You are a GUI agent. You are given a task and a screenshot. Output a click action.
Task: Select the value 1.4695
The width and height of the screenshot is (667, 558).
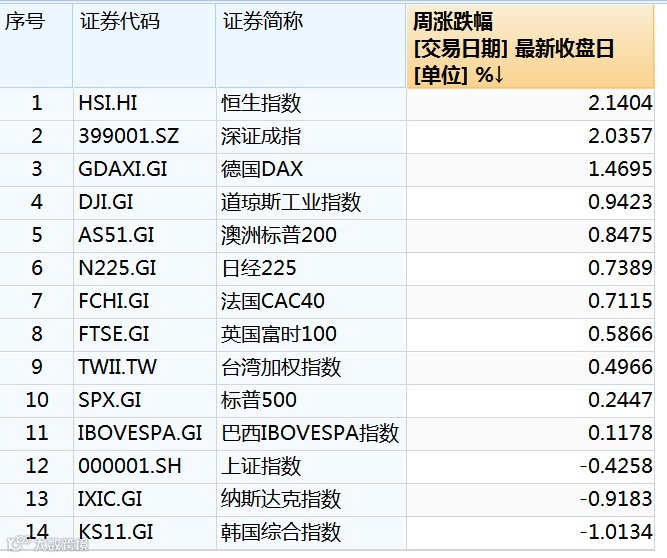(620, 169)
